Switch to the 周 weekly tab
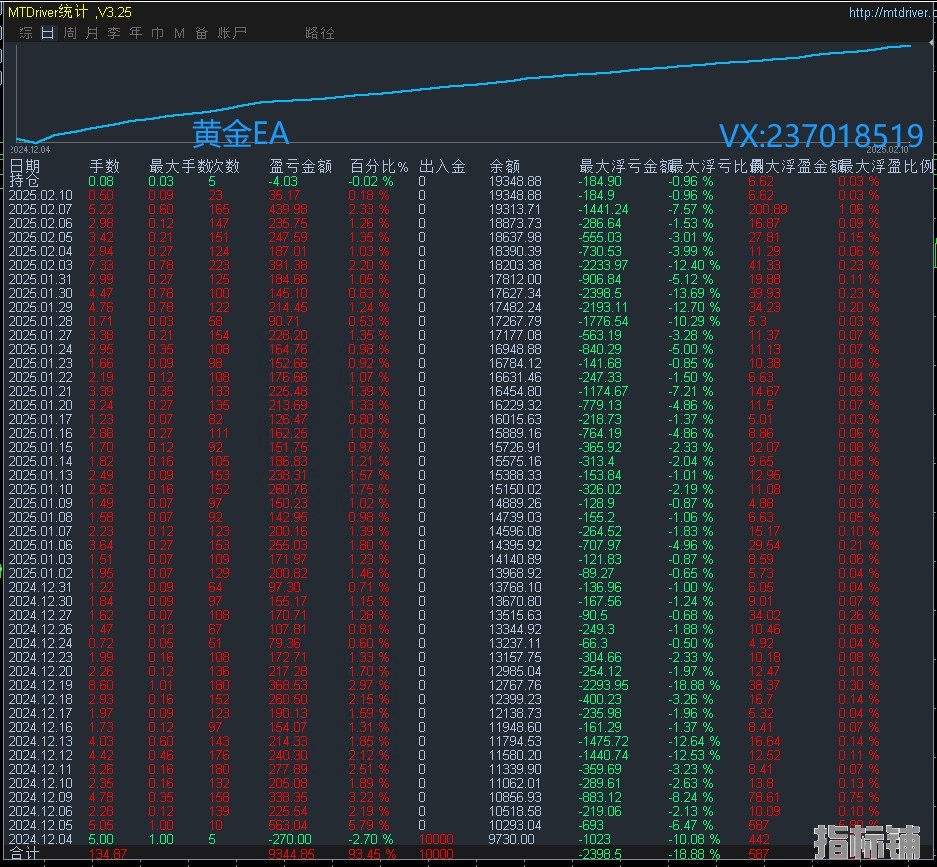Viewport: 937px width, 867px height. (70, 33)
